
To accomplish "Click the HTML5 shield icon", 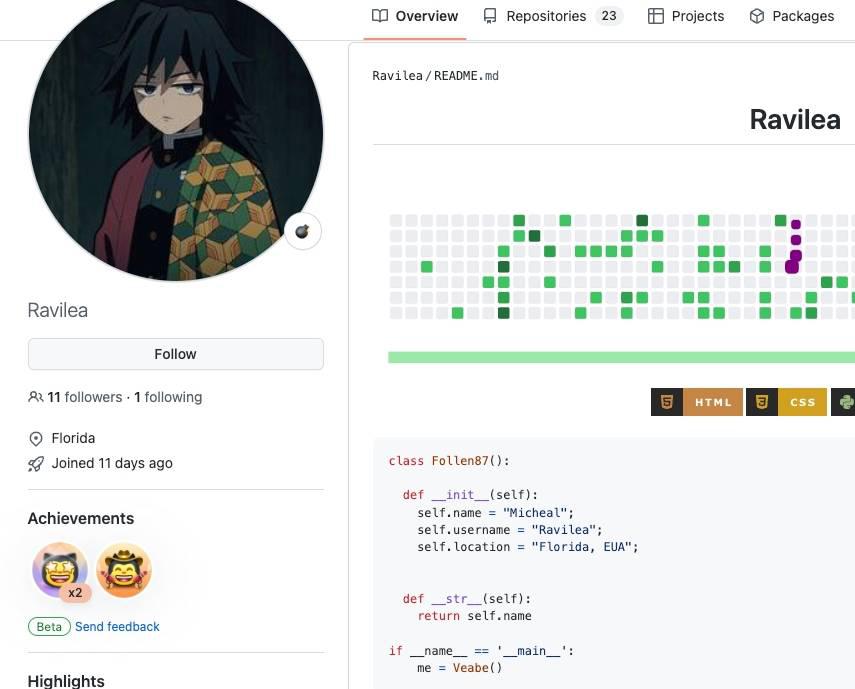I will click(x=667, y=402).
